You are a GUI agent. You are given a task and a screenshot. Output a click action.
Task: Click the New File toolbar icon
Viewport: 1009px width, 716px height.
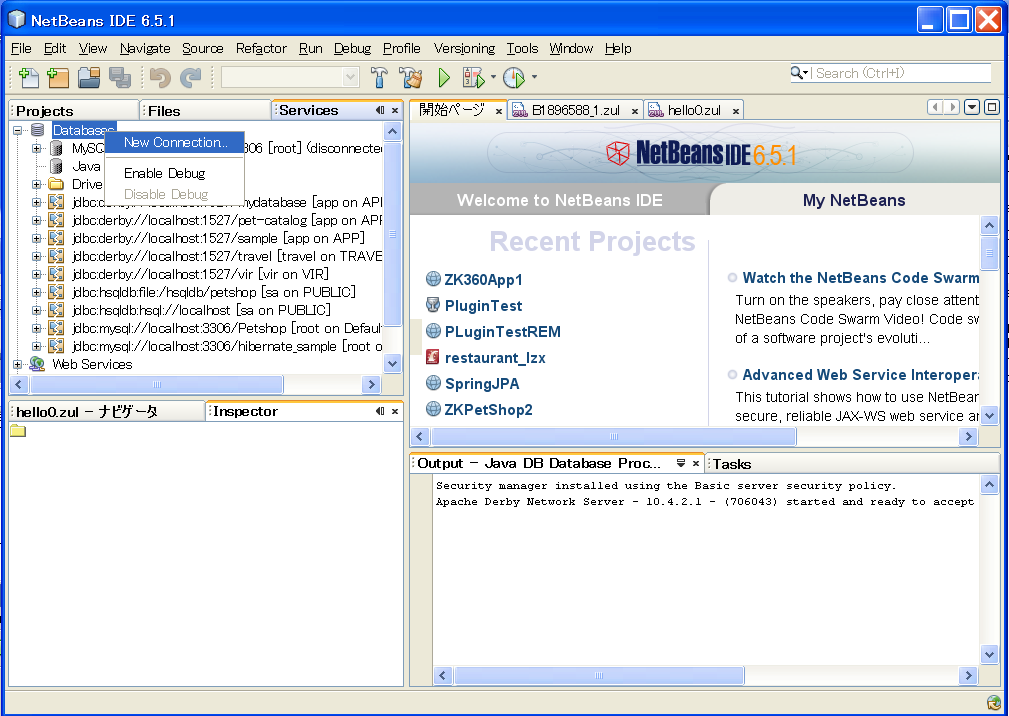[28, 77]
